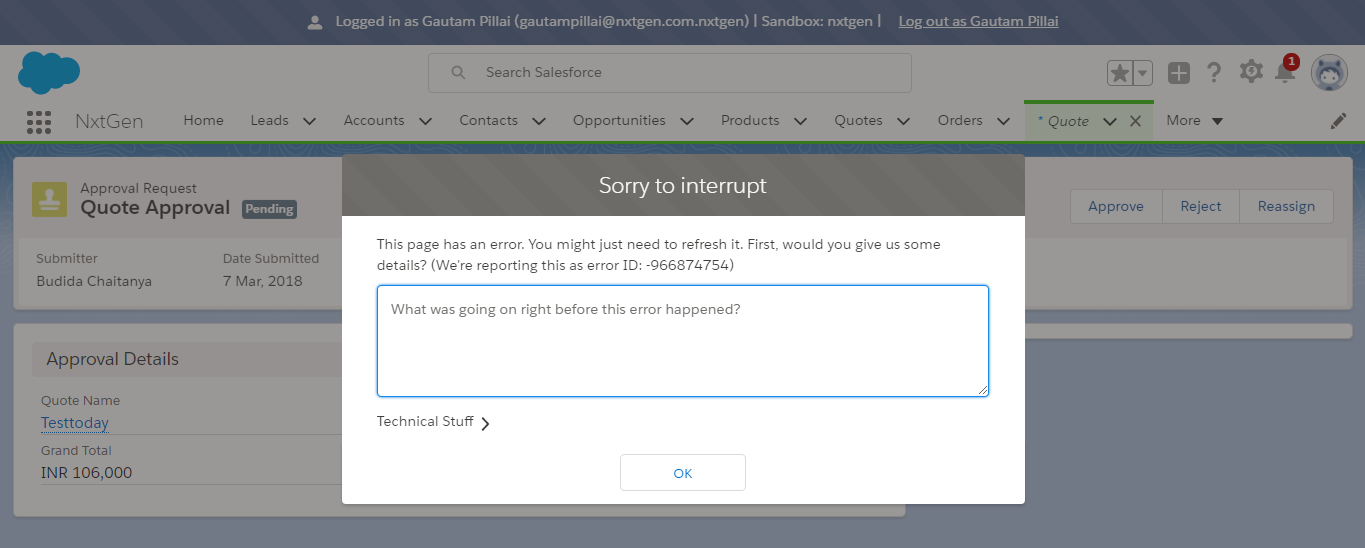The width and height of the screenshot is (1365, 548).
Task: Open the Help question mark icon
Action: (1214, 73)
